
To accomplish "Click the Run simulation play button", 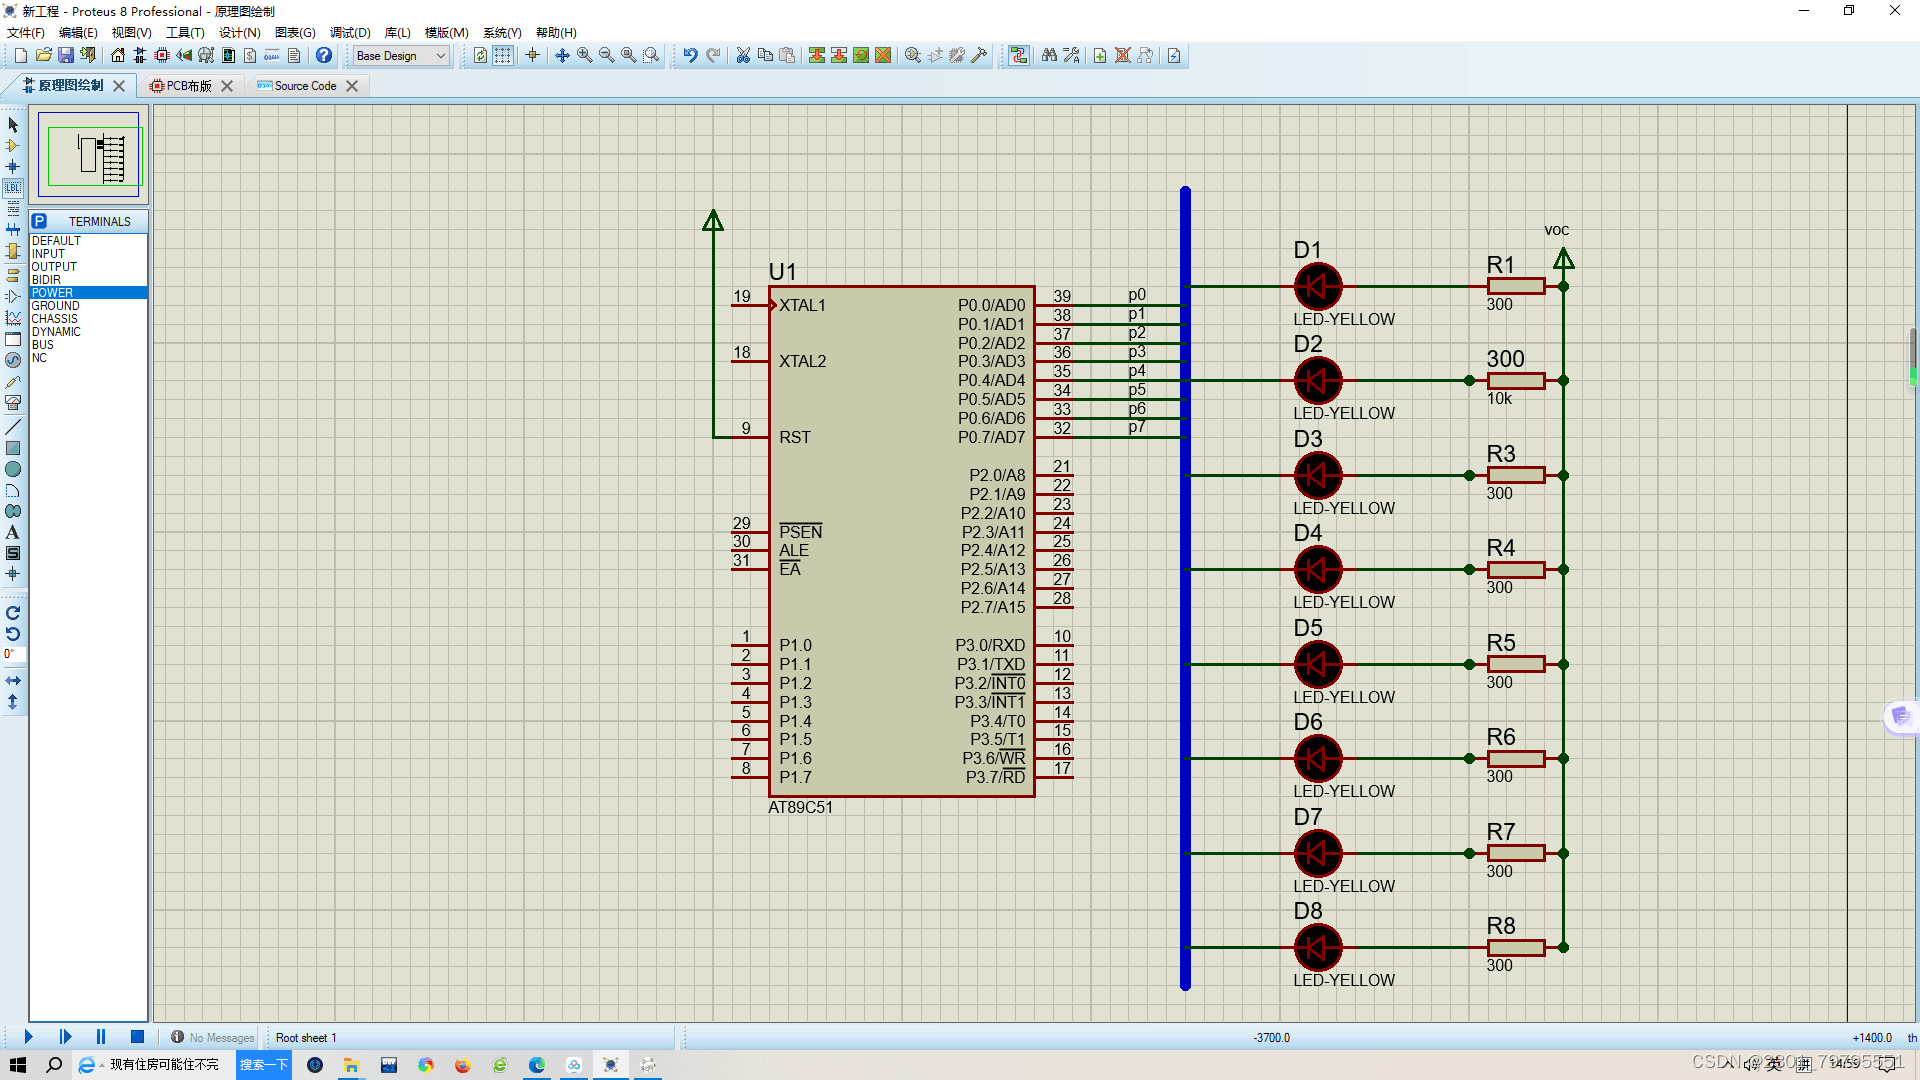I will tap(28, 1037).
